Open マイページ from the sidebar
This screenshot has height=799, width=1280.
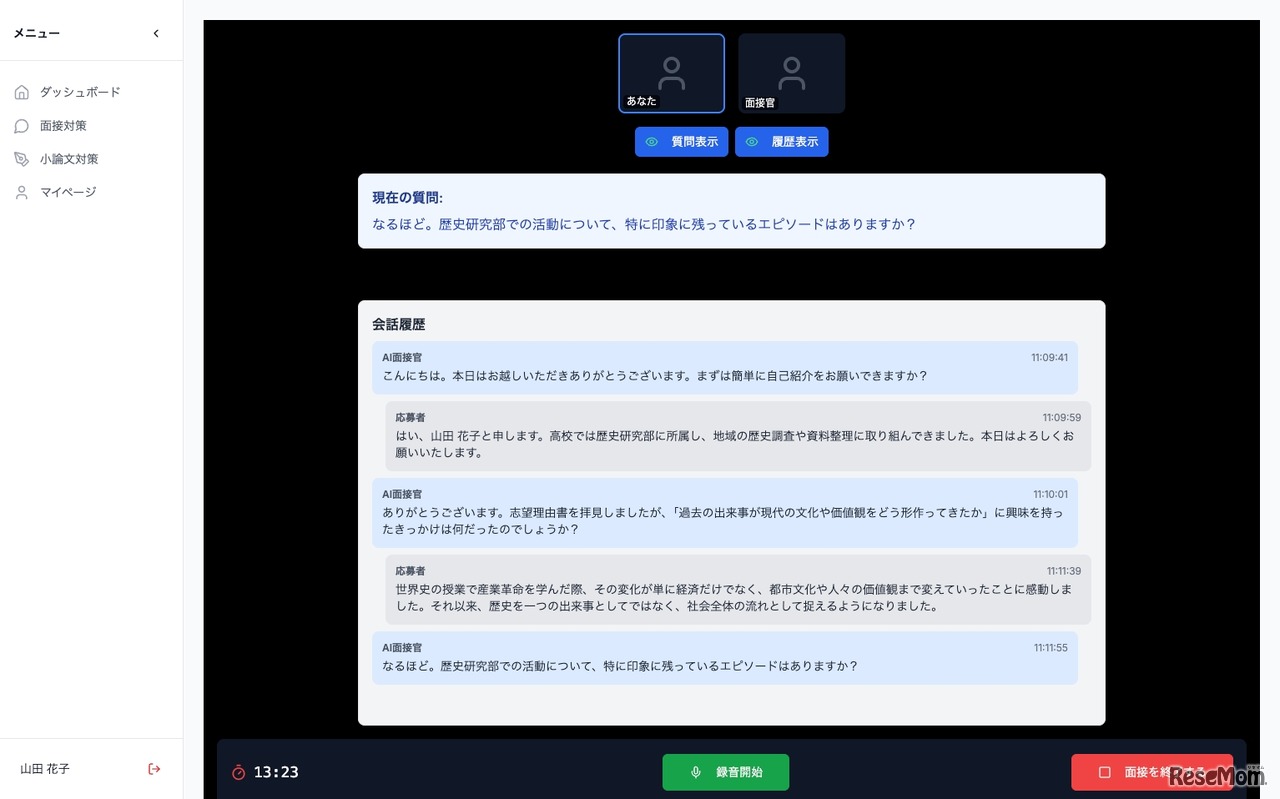click(x=67, y=191)
